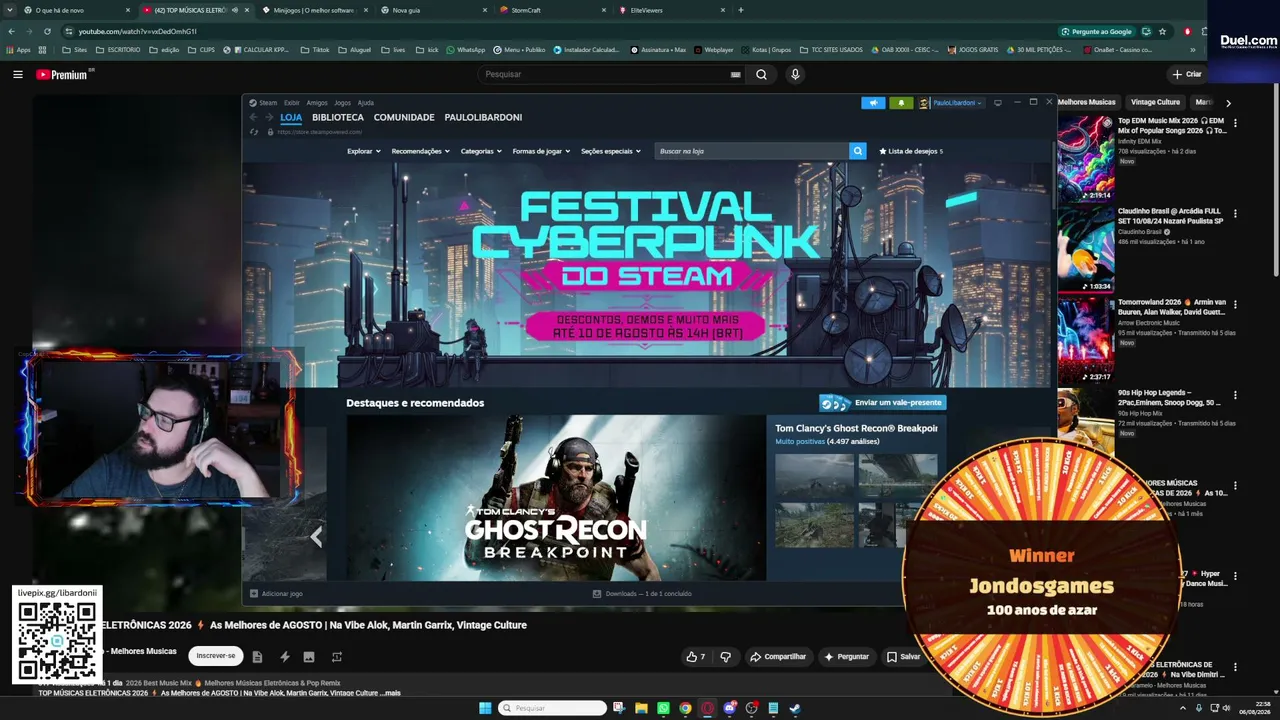Go back in Steam navigation
This screenshot has width=1280, height=720.
[x=254, y=117]
